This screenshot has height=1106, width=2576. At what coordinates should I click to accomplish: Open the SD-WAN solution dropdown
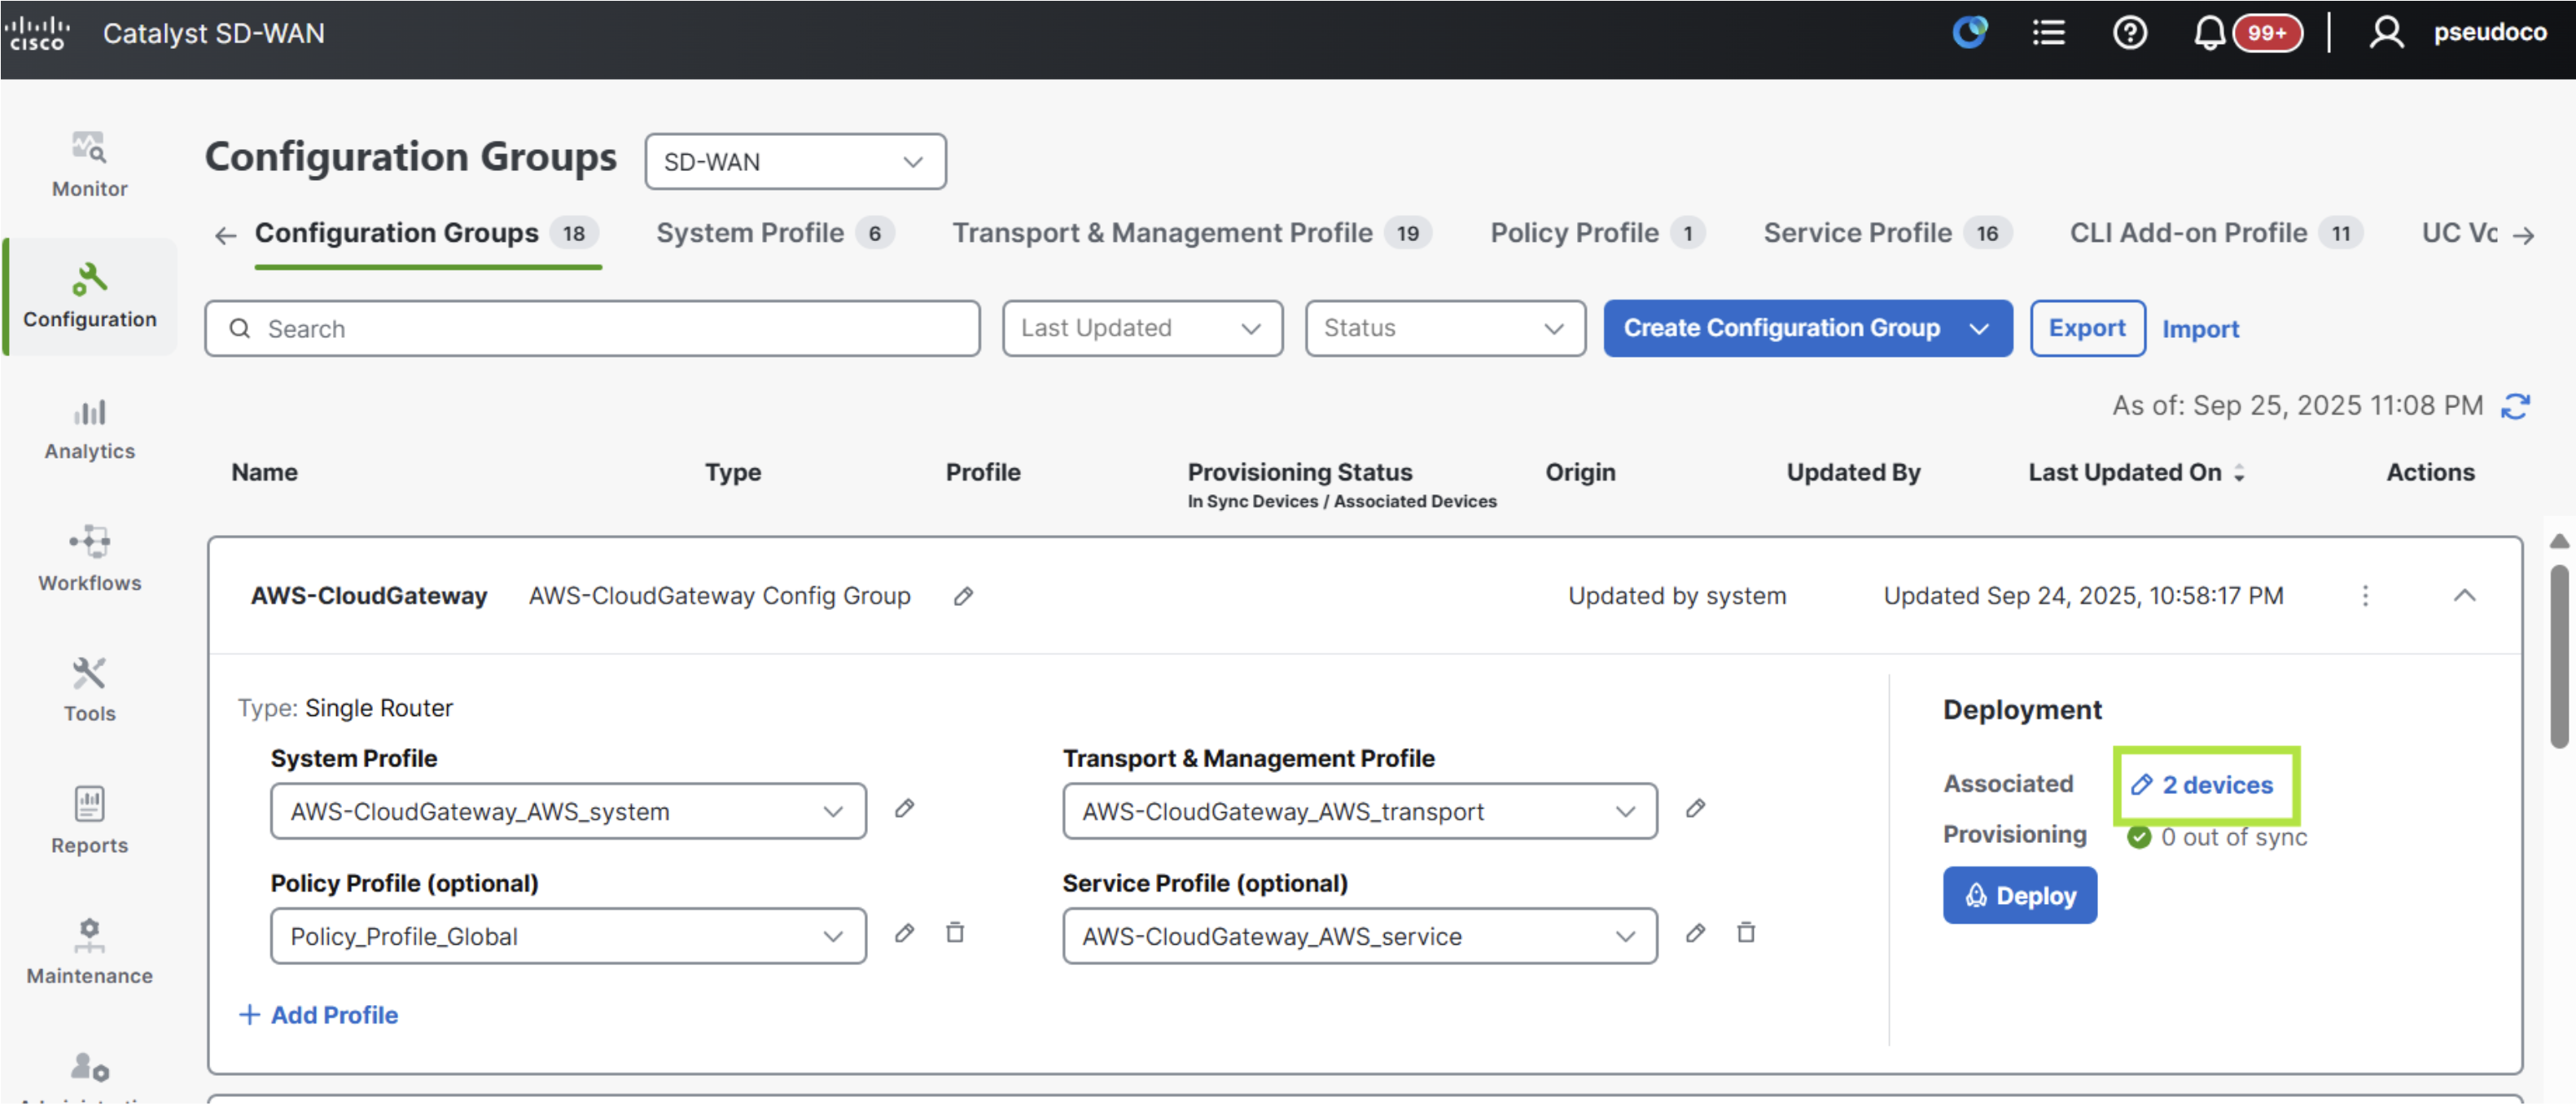[795, 161]
